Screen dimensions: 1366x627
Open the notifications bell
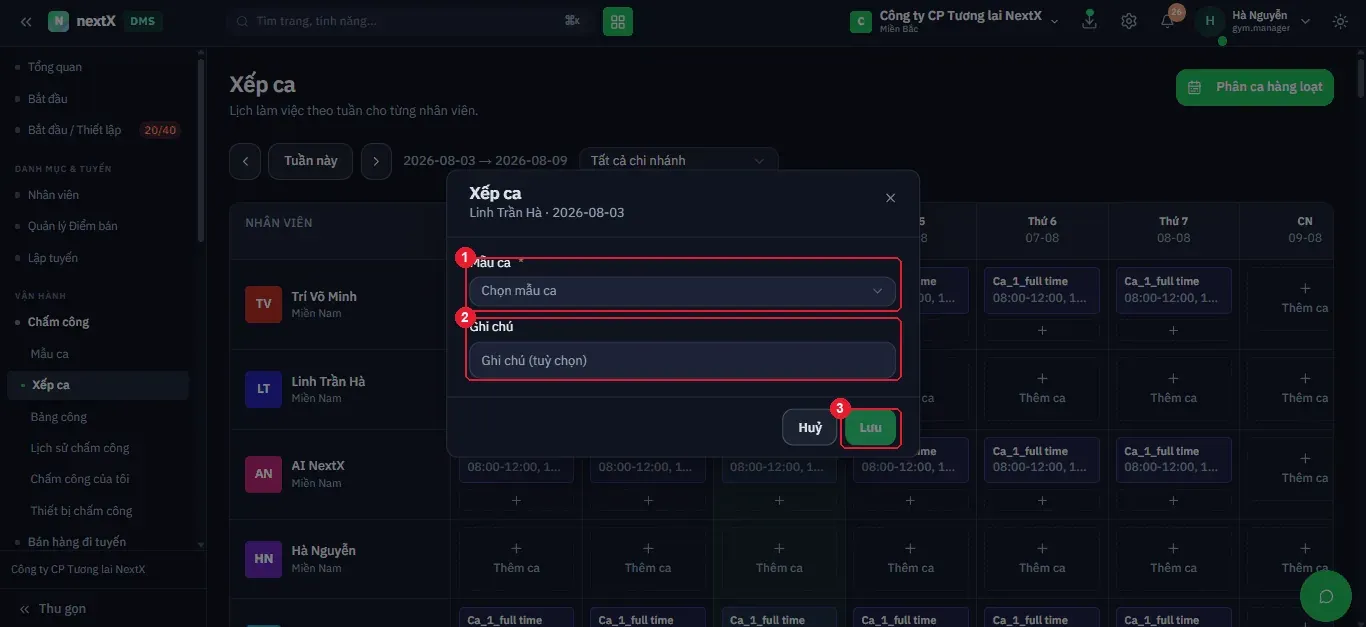coord(1168,21)
